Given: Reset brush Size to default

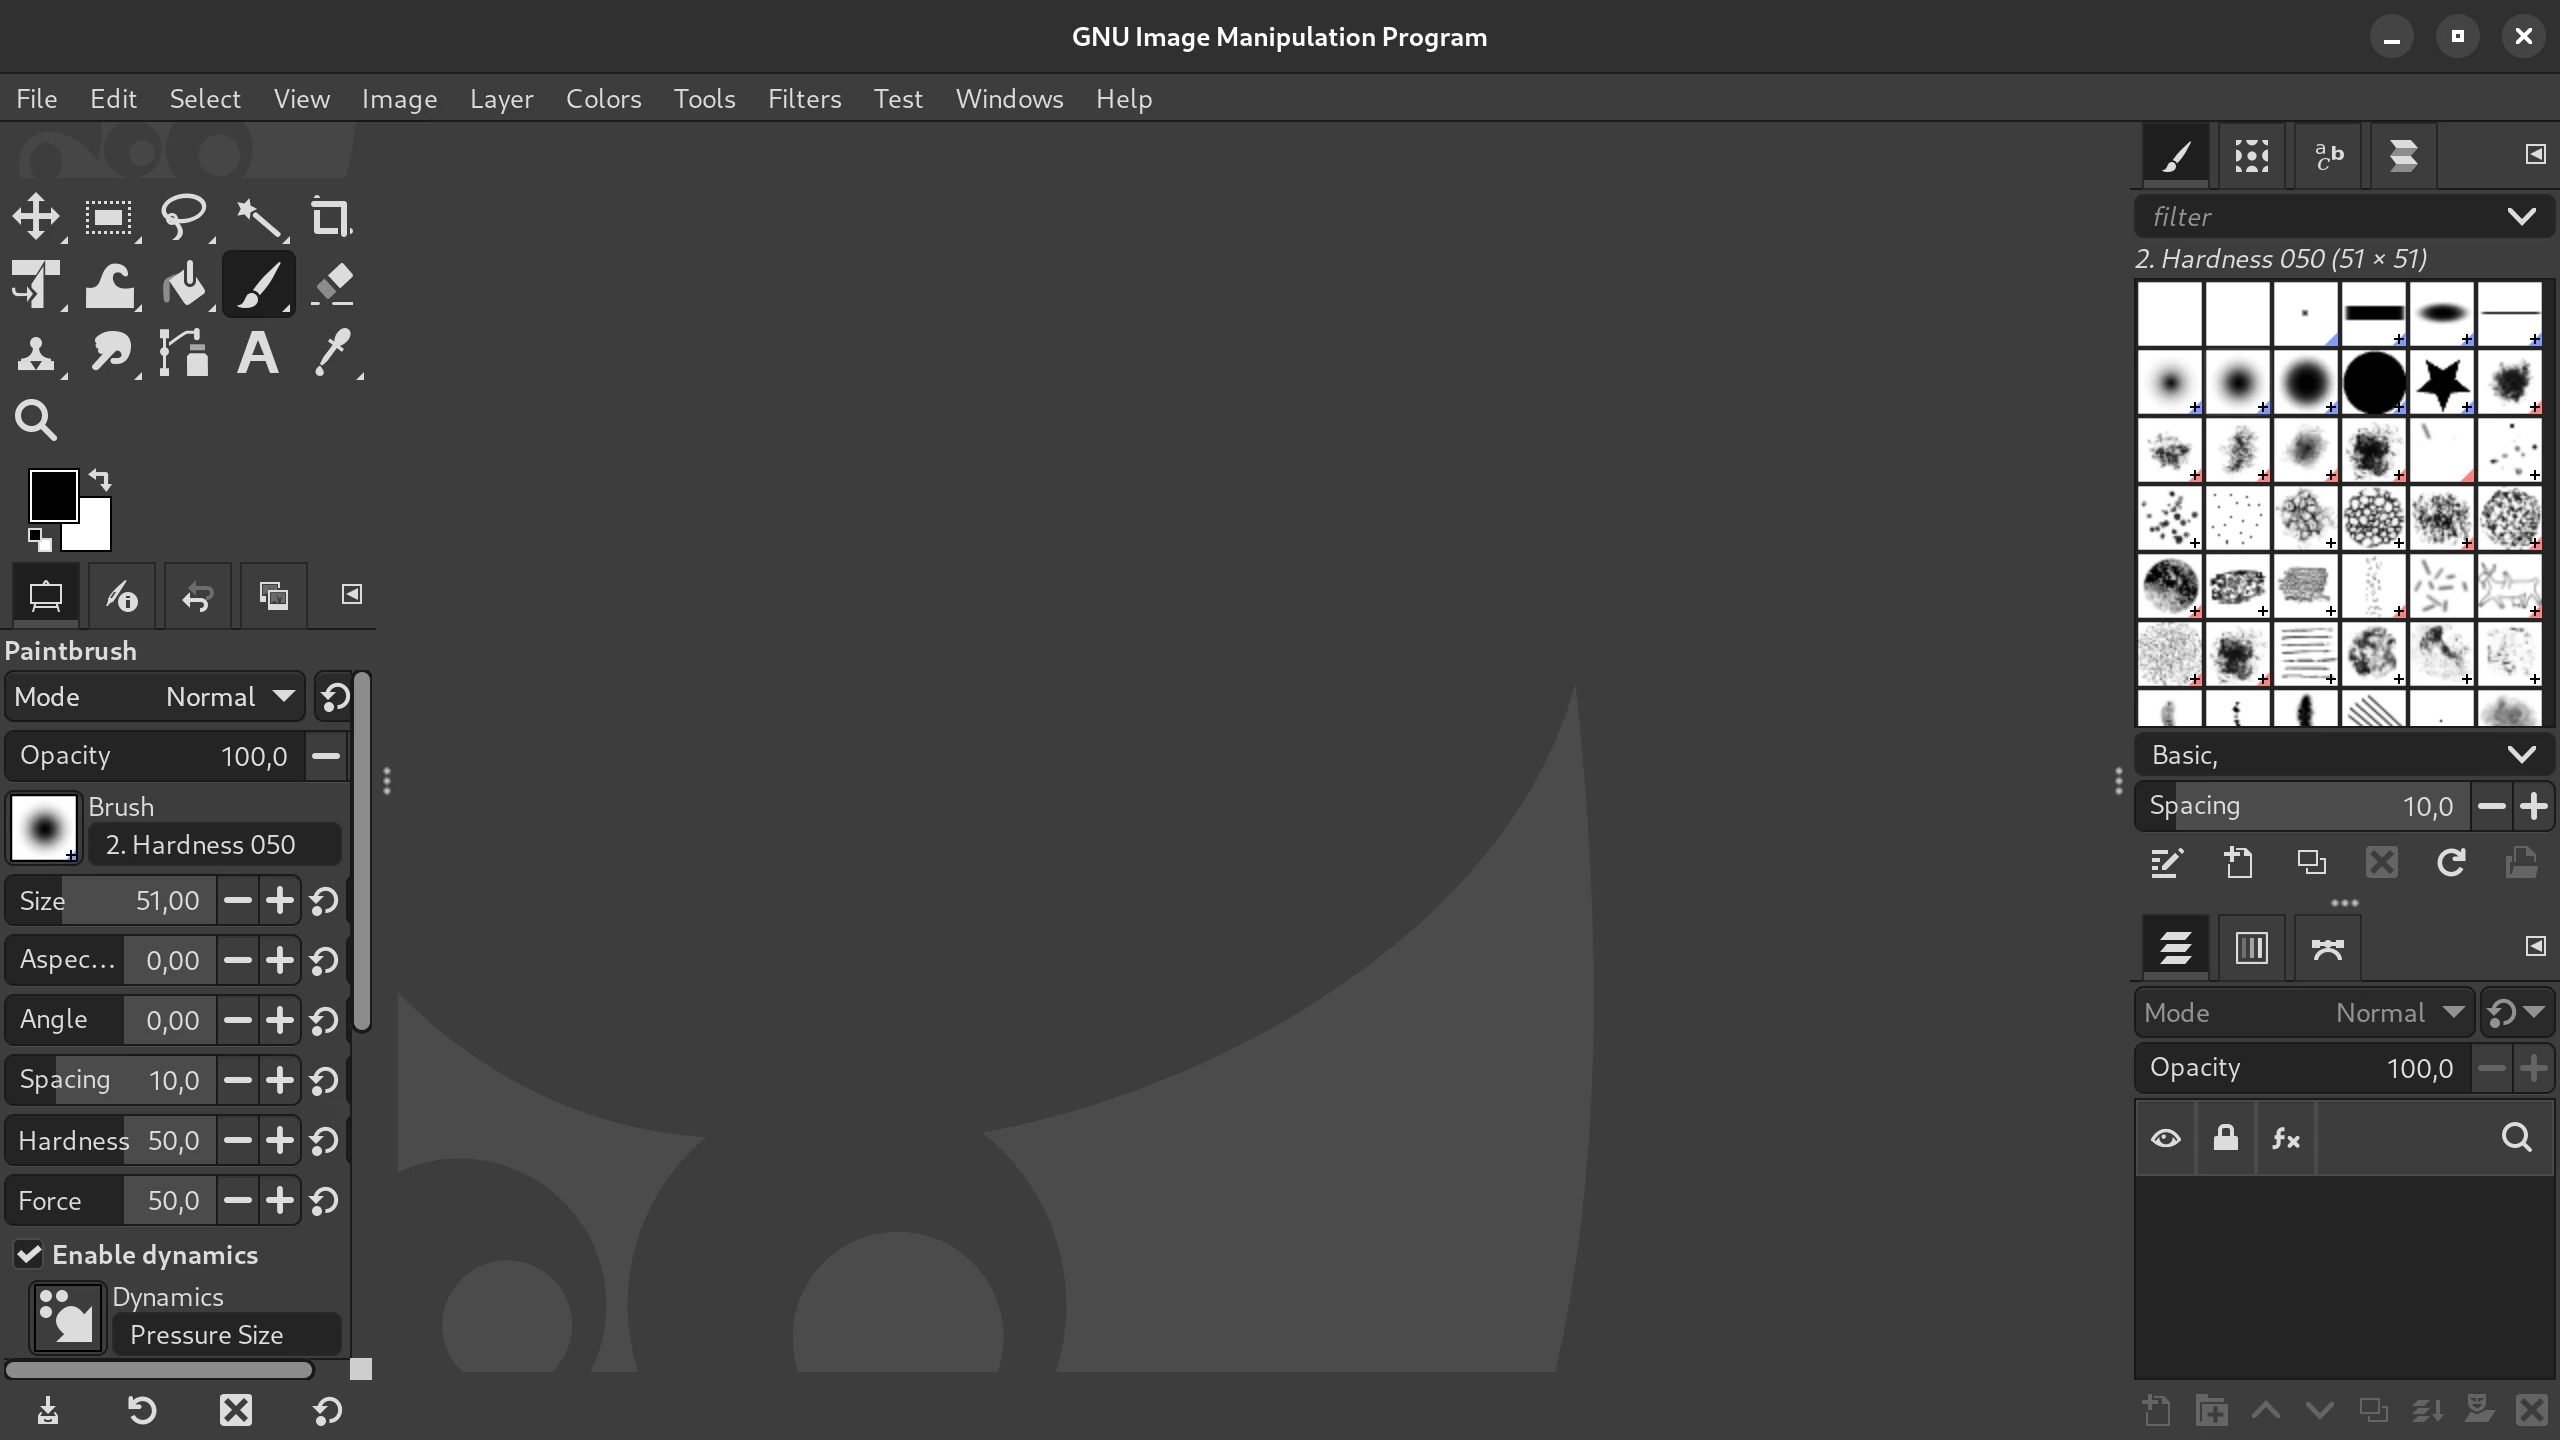Looking at the screenshot, I should 324,901.
